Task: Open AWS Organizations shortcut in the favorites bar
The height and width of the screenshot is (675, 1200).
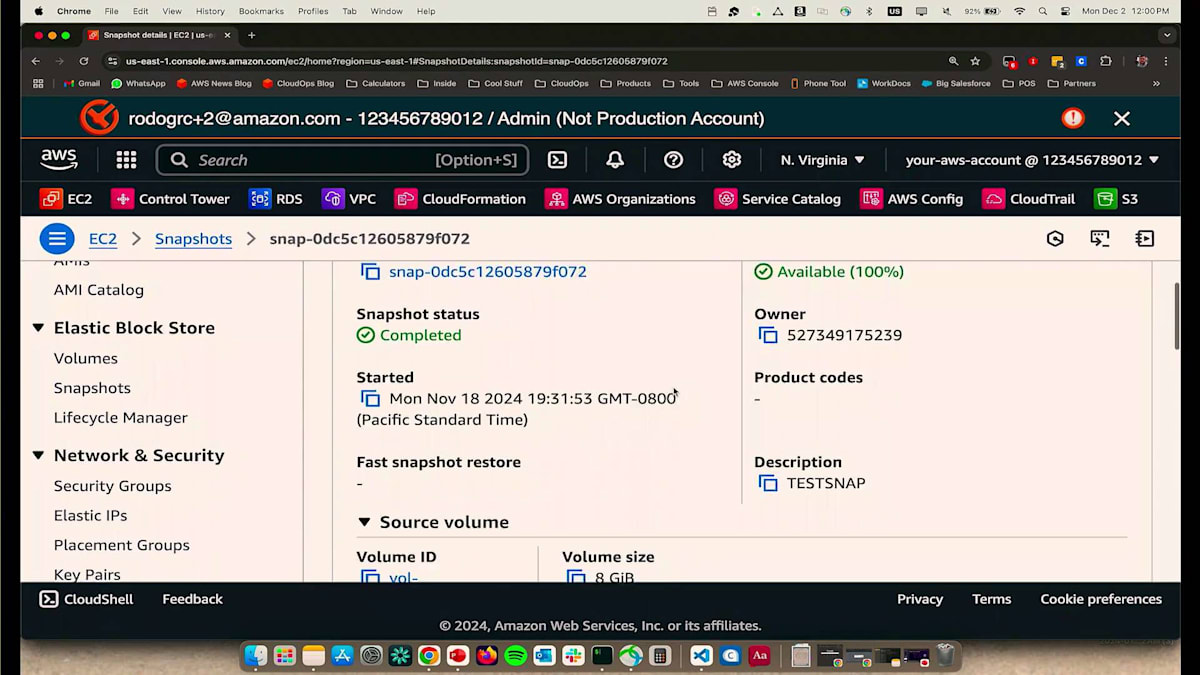Action: pos(620,199)
